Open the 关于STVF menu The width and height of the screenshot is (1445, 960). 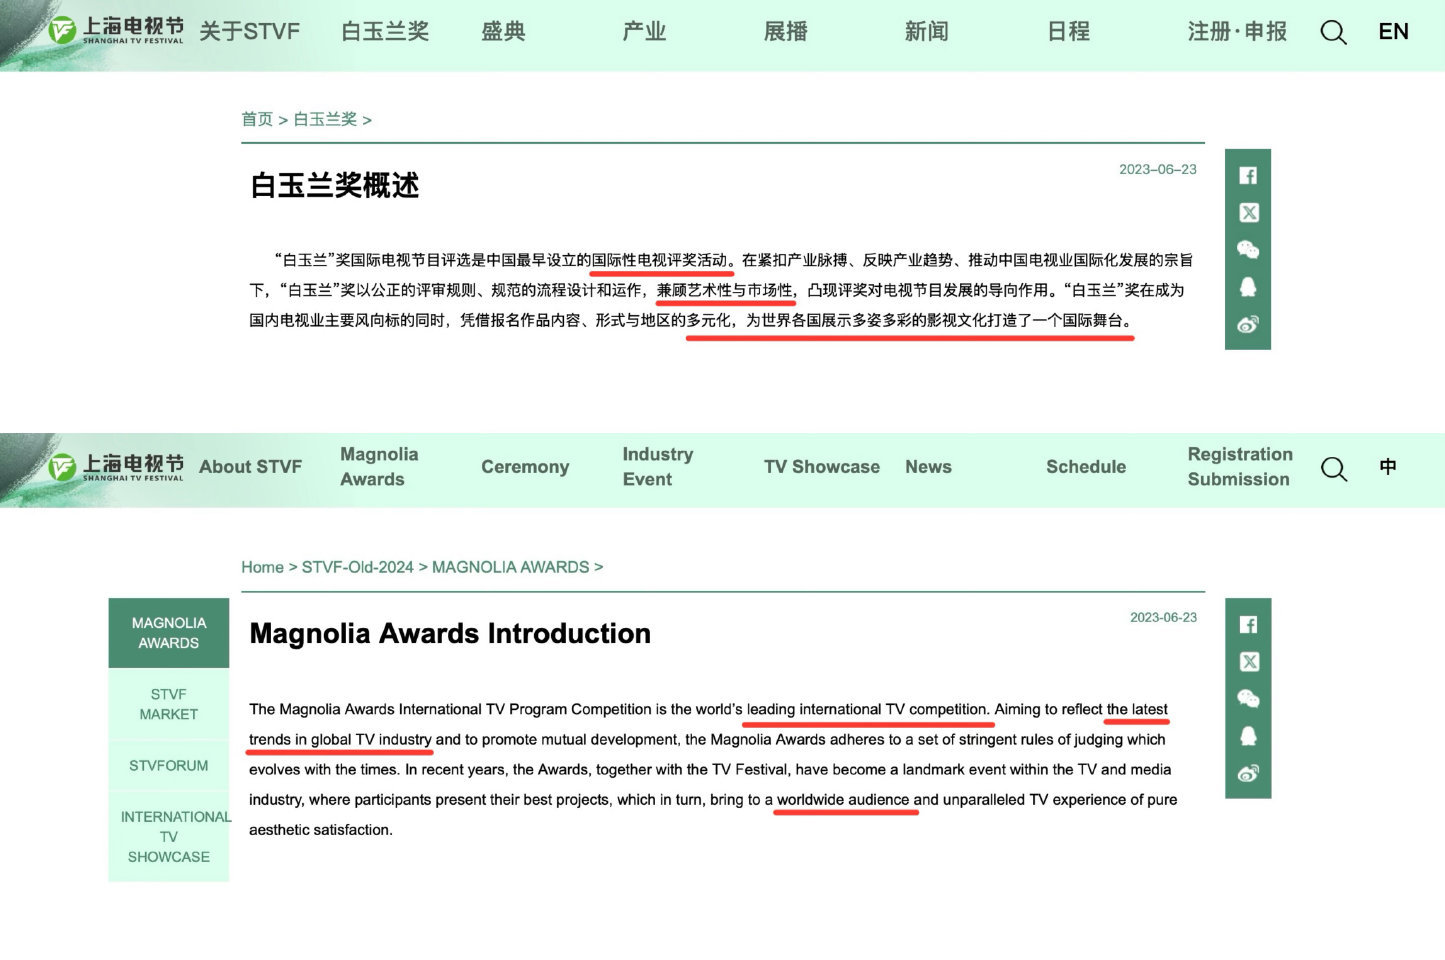[x=249, y=32]
